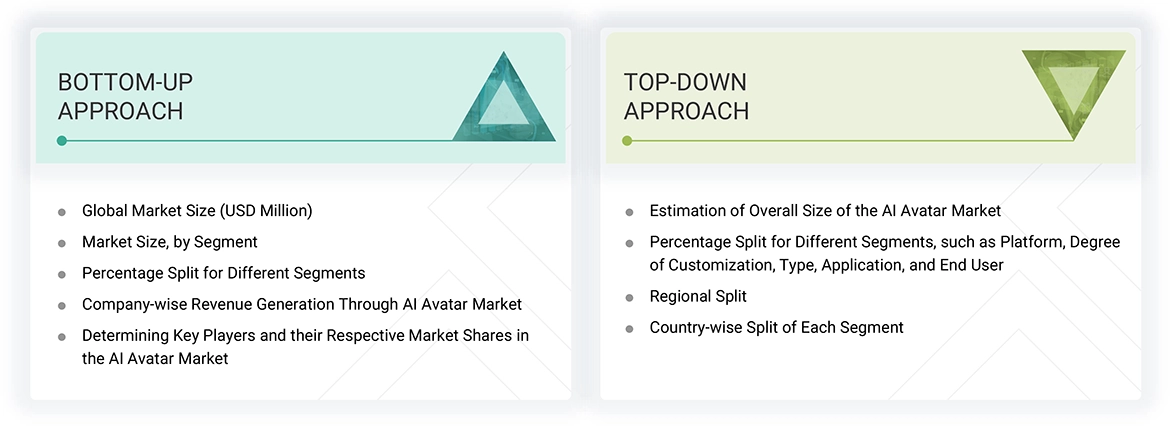Image resolution: width=1170 pixels, height=426 pixels.
Task: Click Market Size, by Segment text
Action: pyautogui.click(x=170, y=242)
